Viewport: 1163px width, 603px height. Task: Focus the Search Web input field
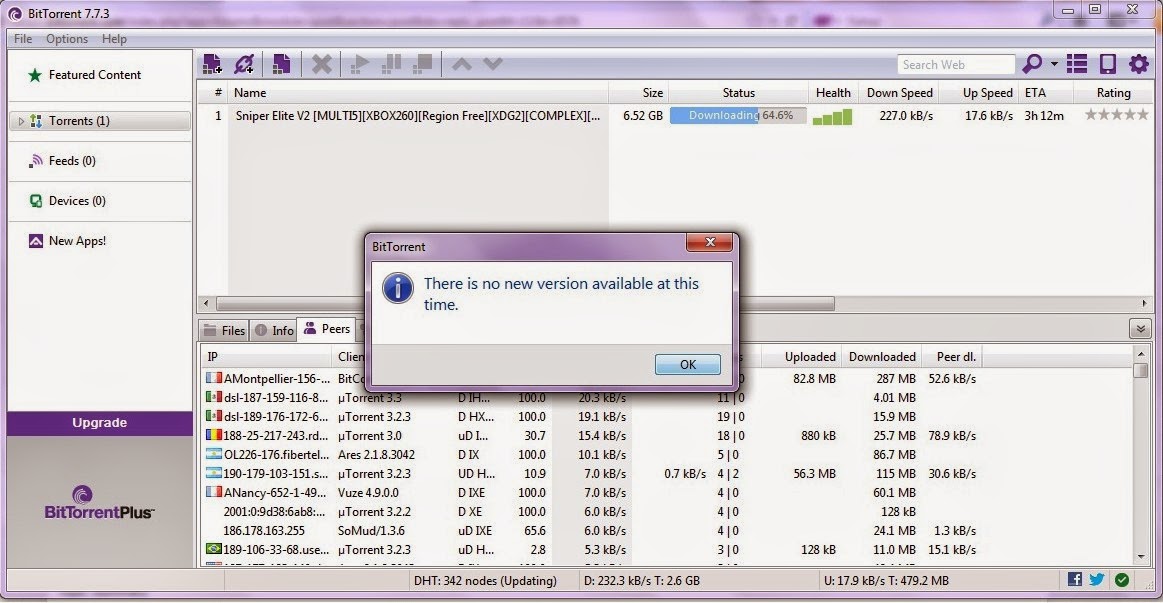pyautogui.click(x=955, y=65)
